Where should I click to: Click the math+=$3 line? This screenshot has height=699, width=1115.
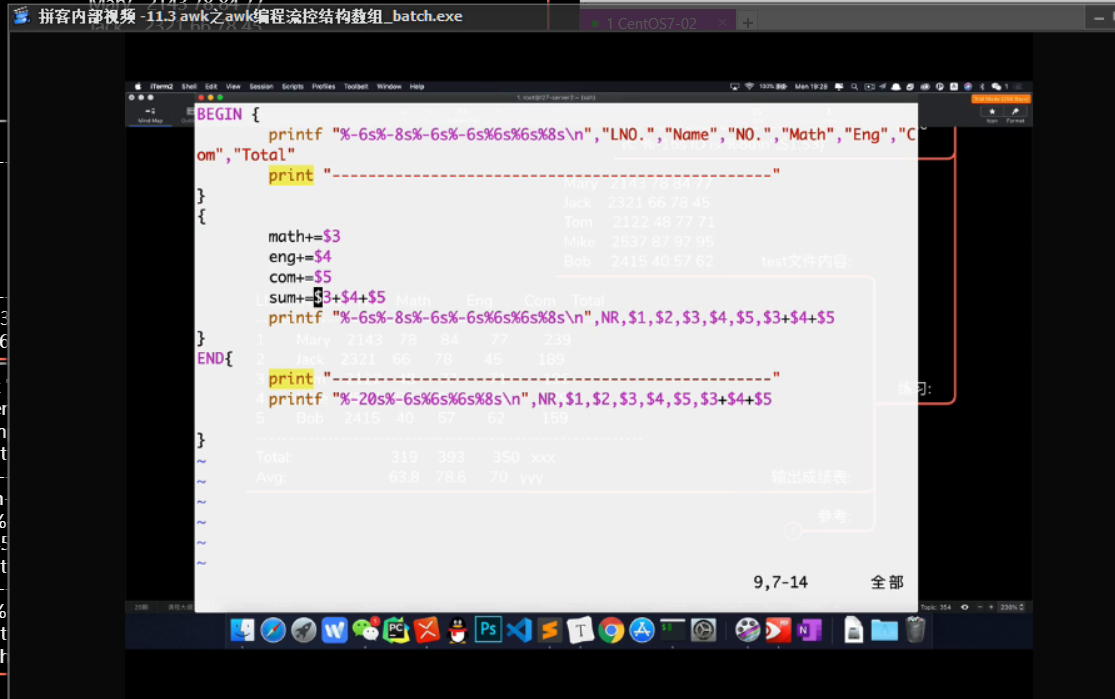[304, 237]
